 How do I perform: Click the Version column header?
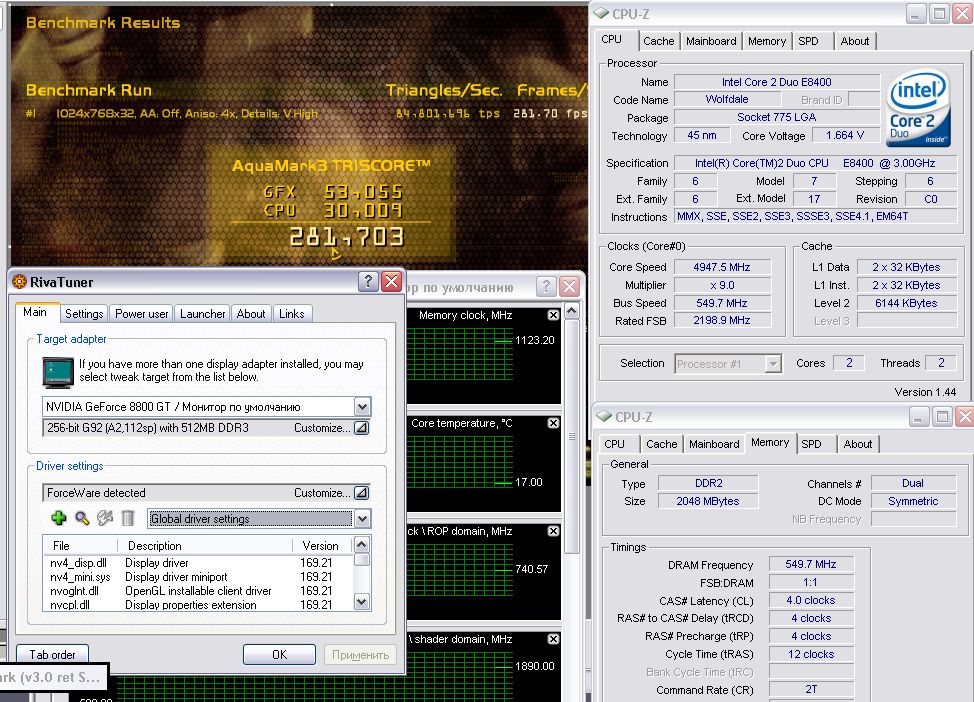click(x=323, y=545)
